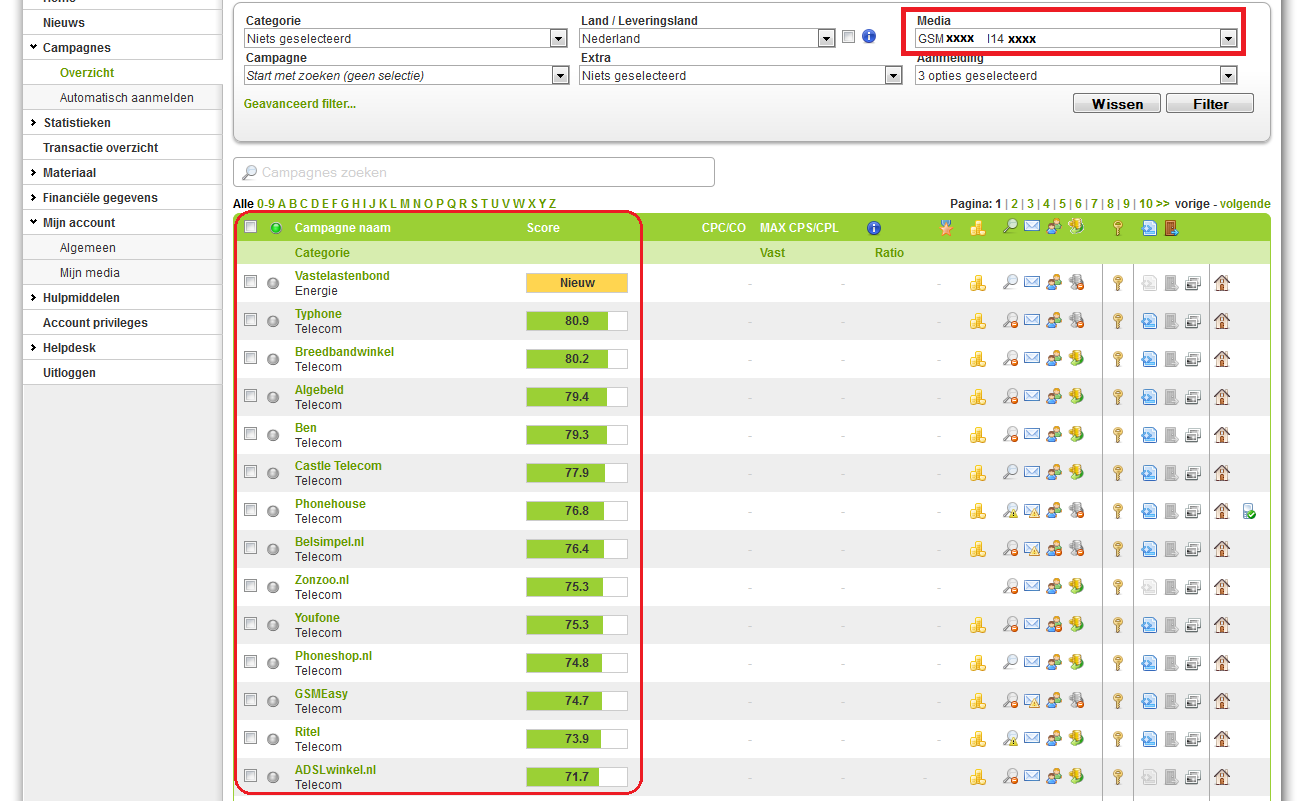Screen dimensions: 1299x801
Task: Tick the Youfone row checkbox
Action: click(250, 624)
